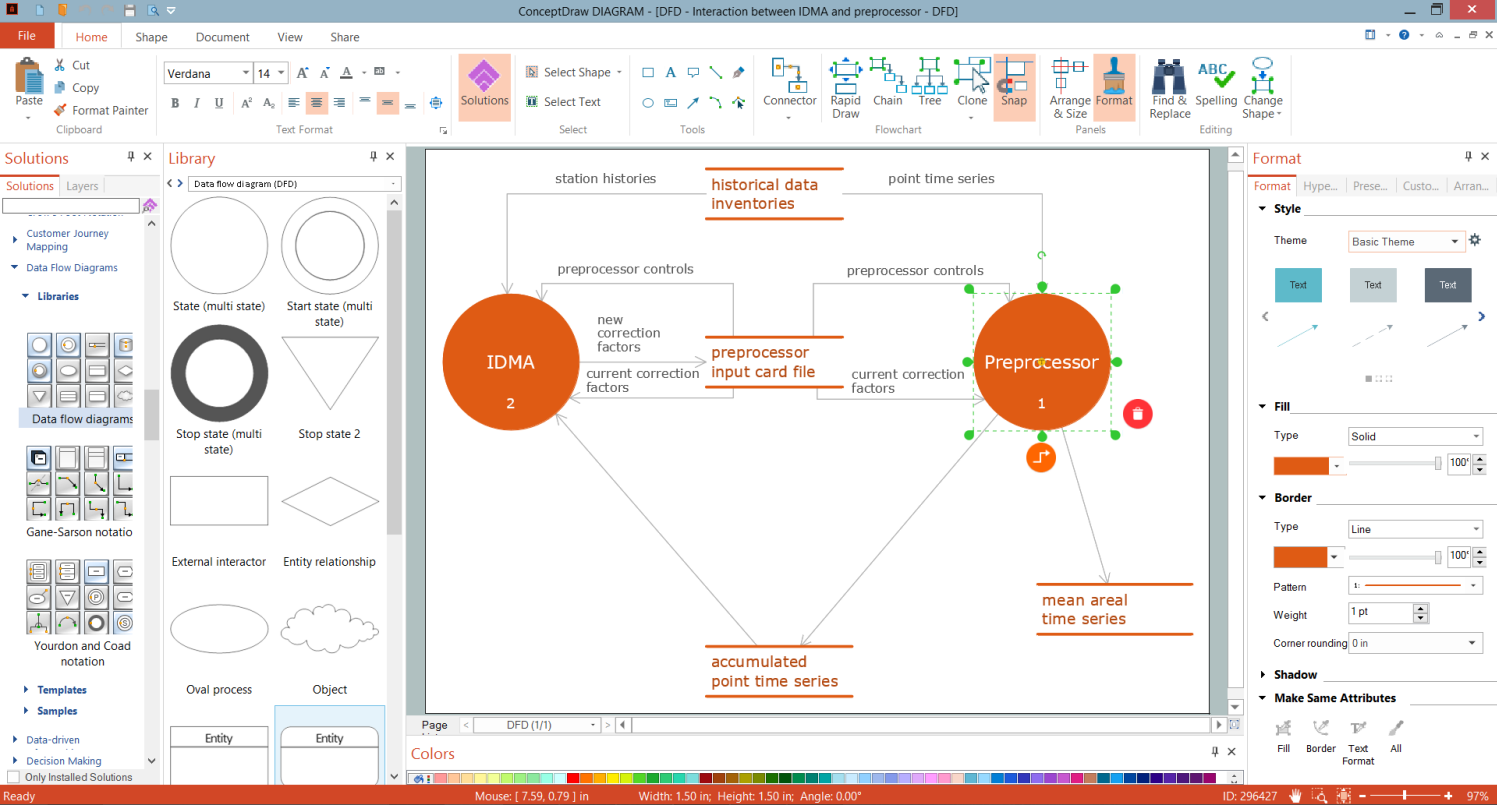The height and width of the screenshot is (805, 1497).
Task: Select the Connector tool
Action: pyautogui.click(x=789, y=88)
